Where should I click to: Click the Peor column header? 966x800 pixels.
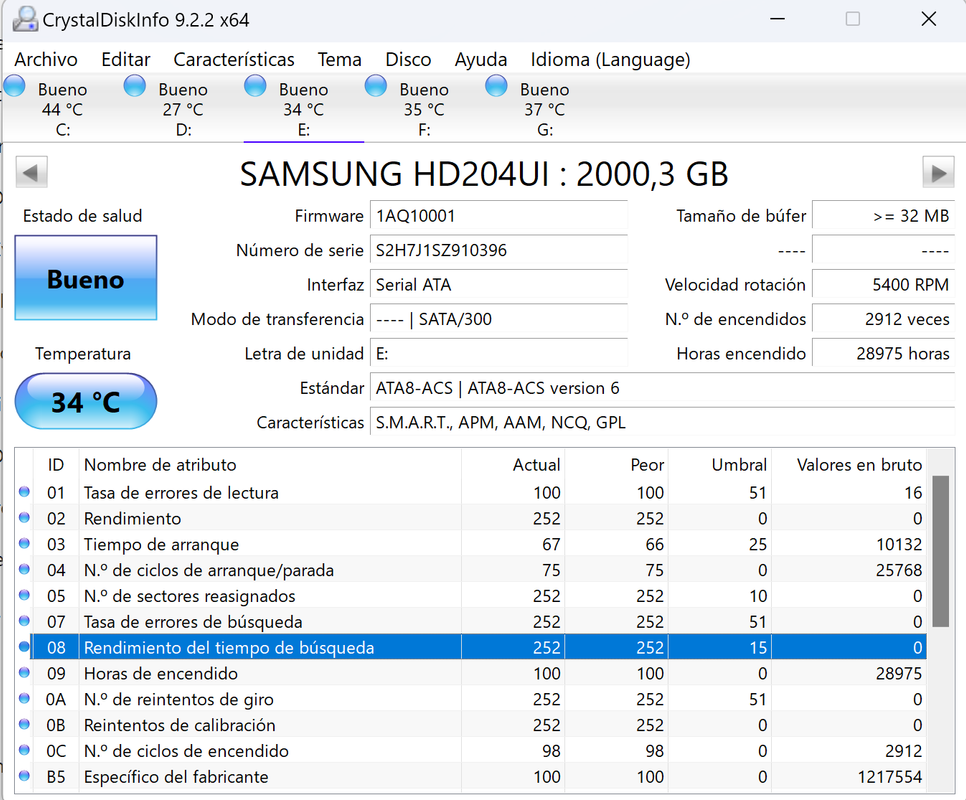pyautogui.click(x=616, y=465)
